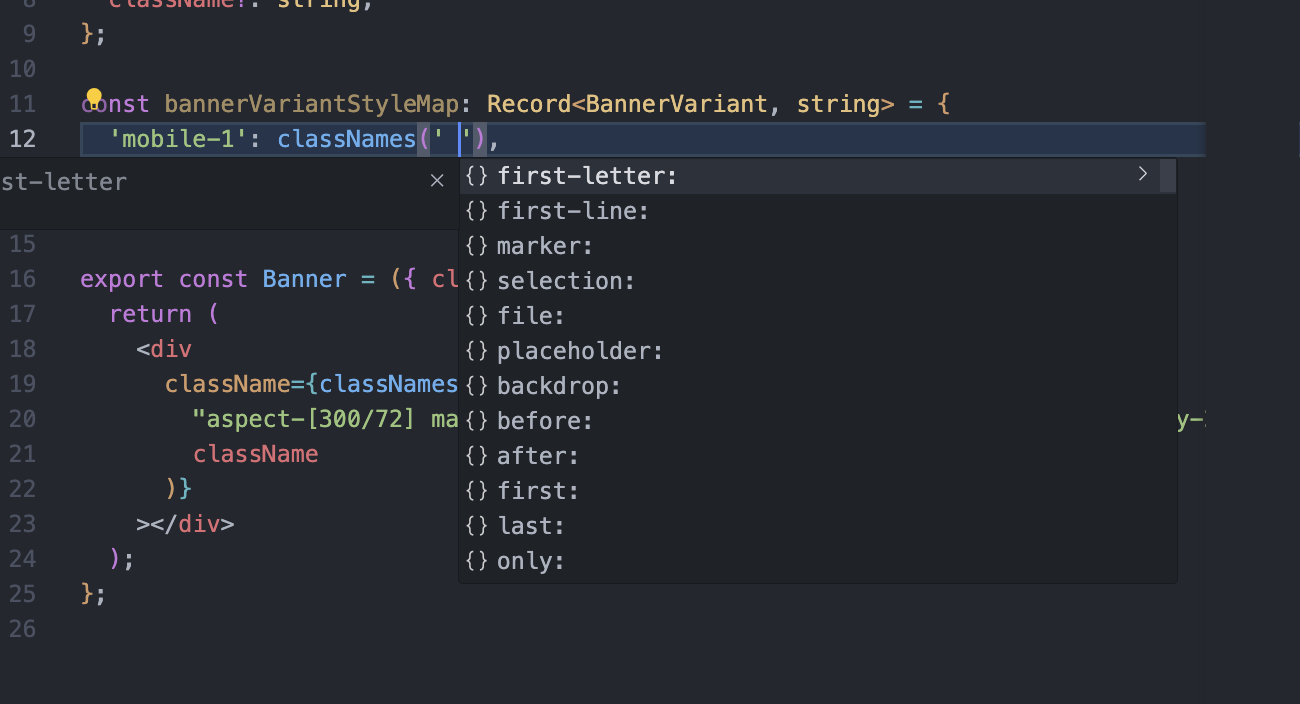The image size is (1300, 704).
Task: Click the return keyword on line 17
Action: [x=150, y=314]
